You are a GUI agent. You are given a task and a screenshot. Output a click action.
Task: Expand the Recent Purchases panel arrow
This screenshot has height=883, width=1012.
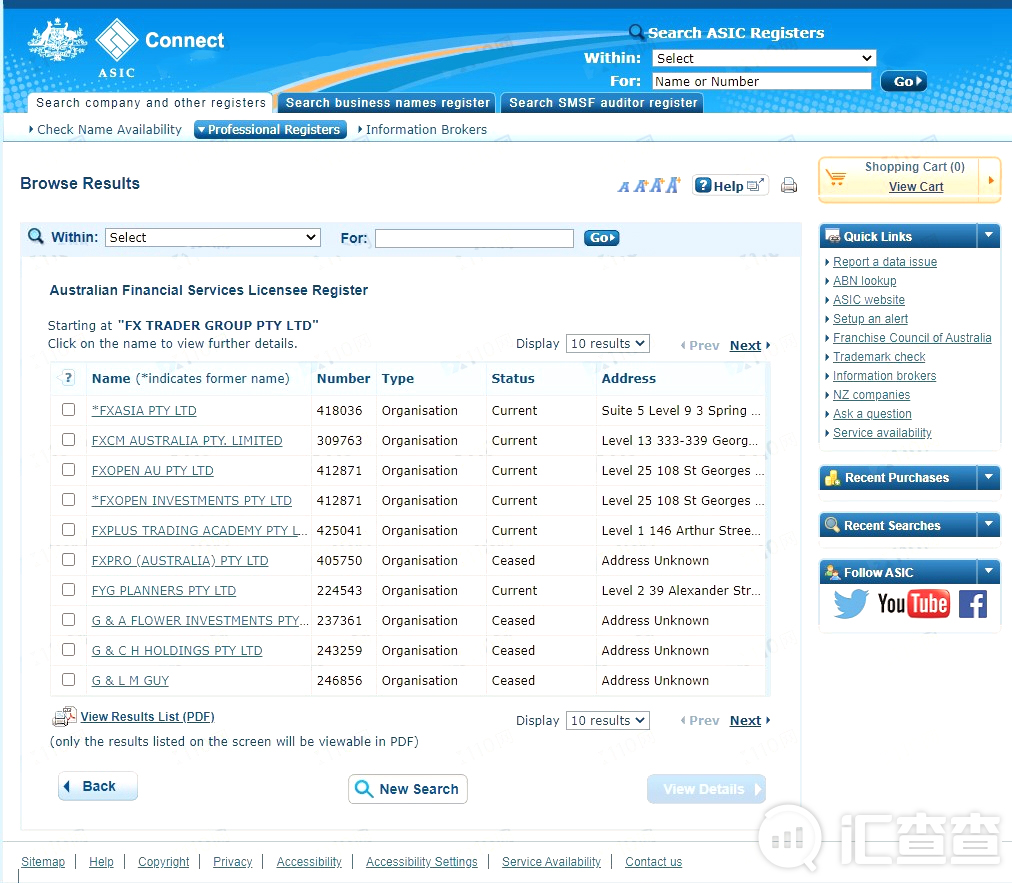point(988,478)
